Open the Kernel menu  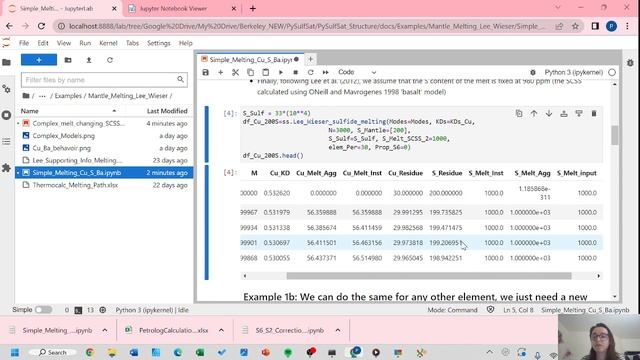[108, 43]
